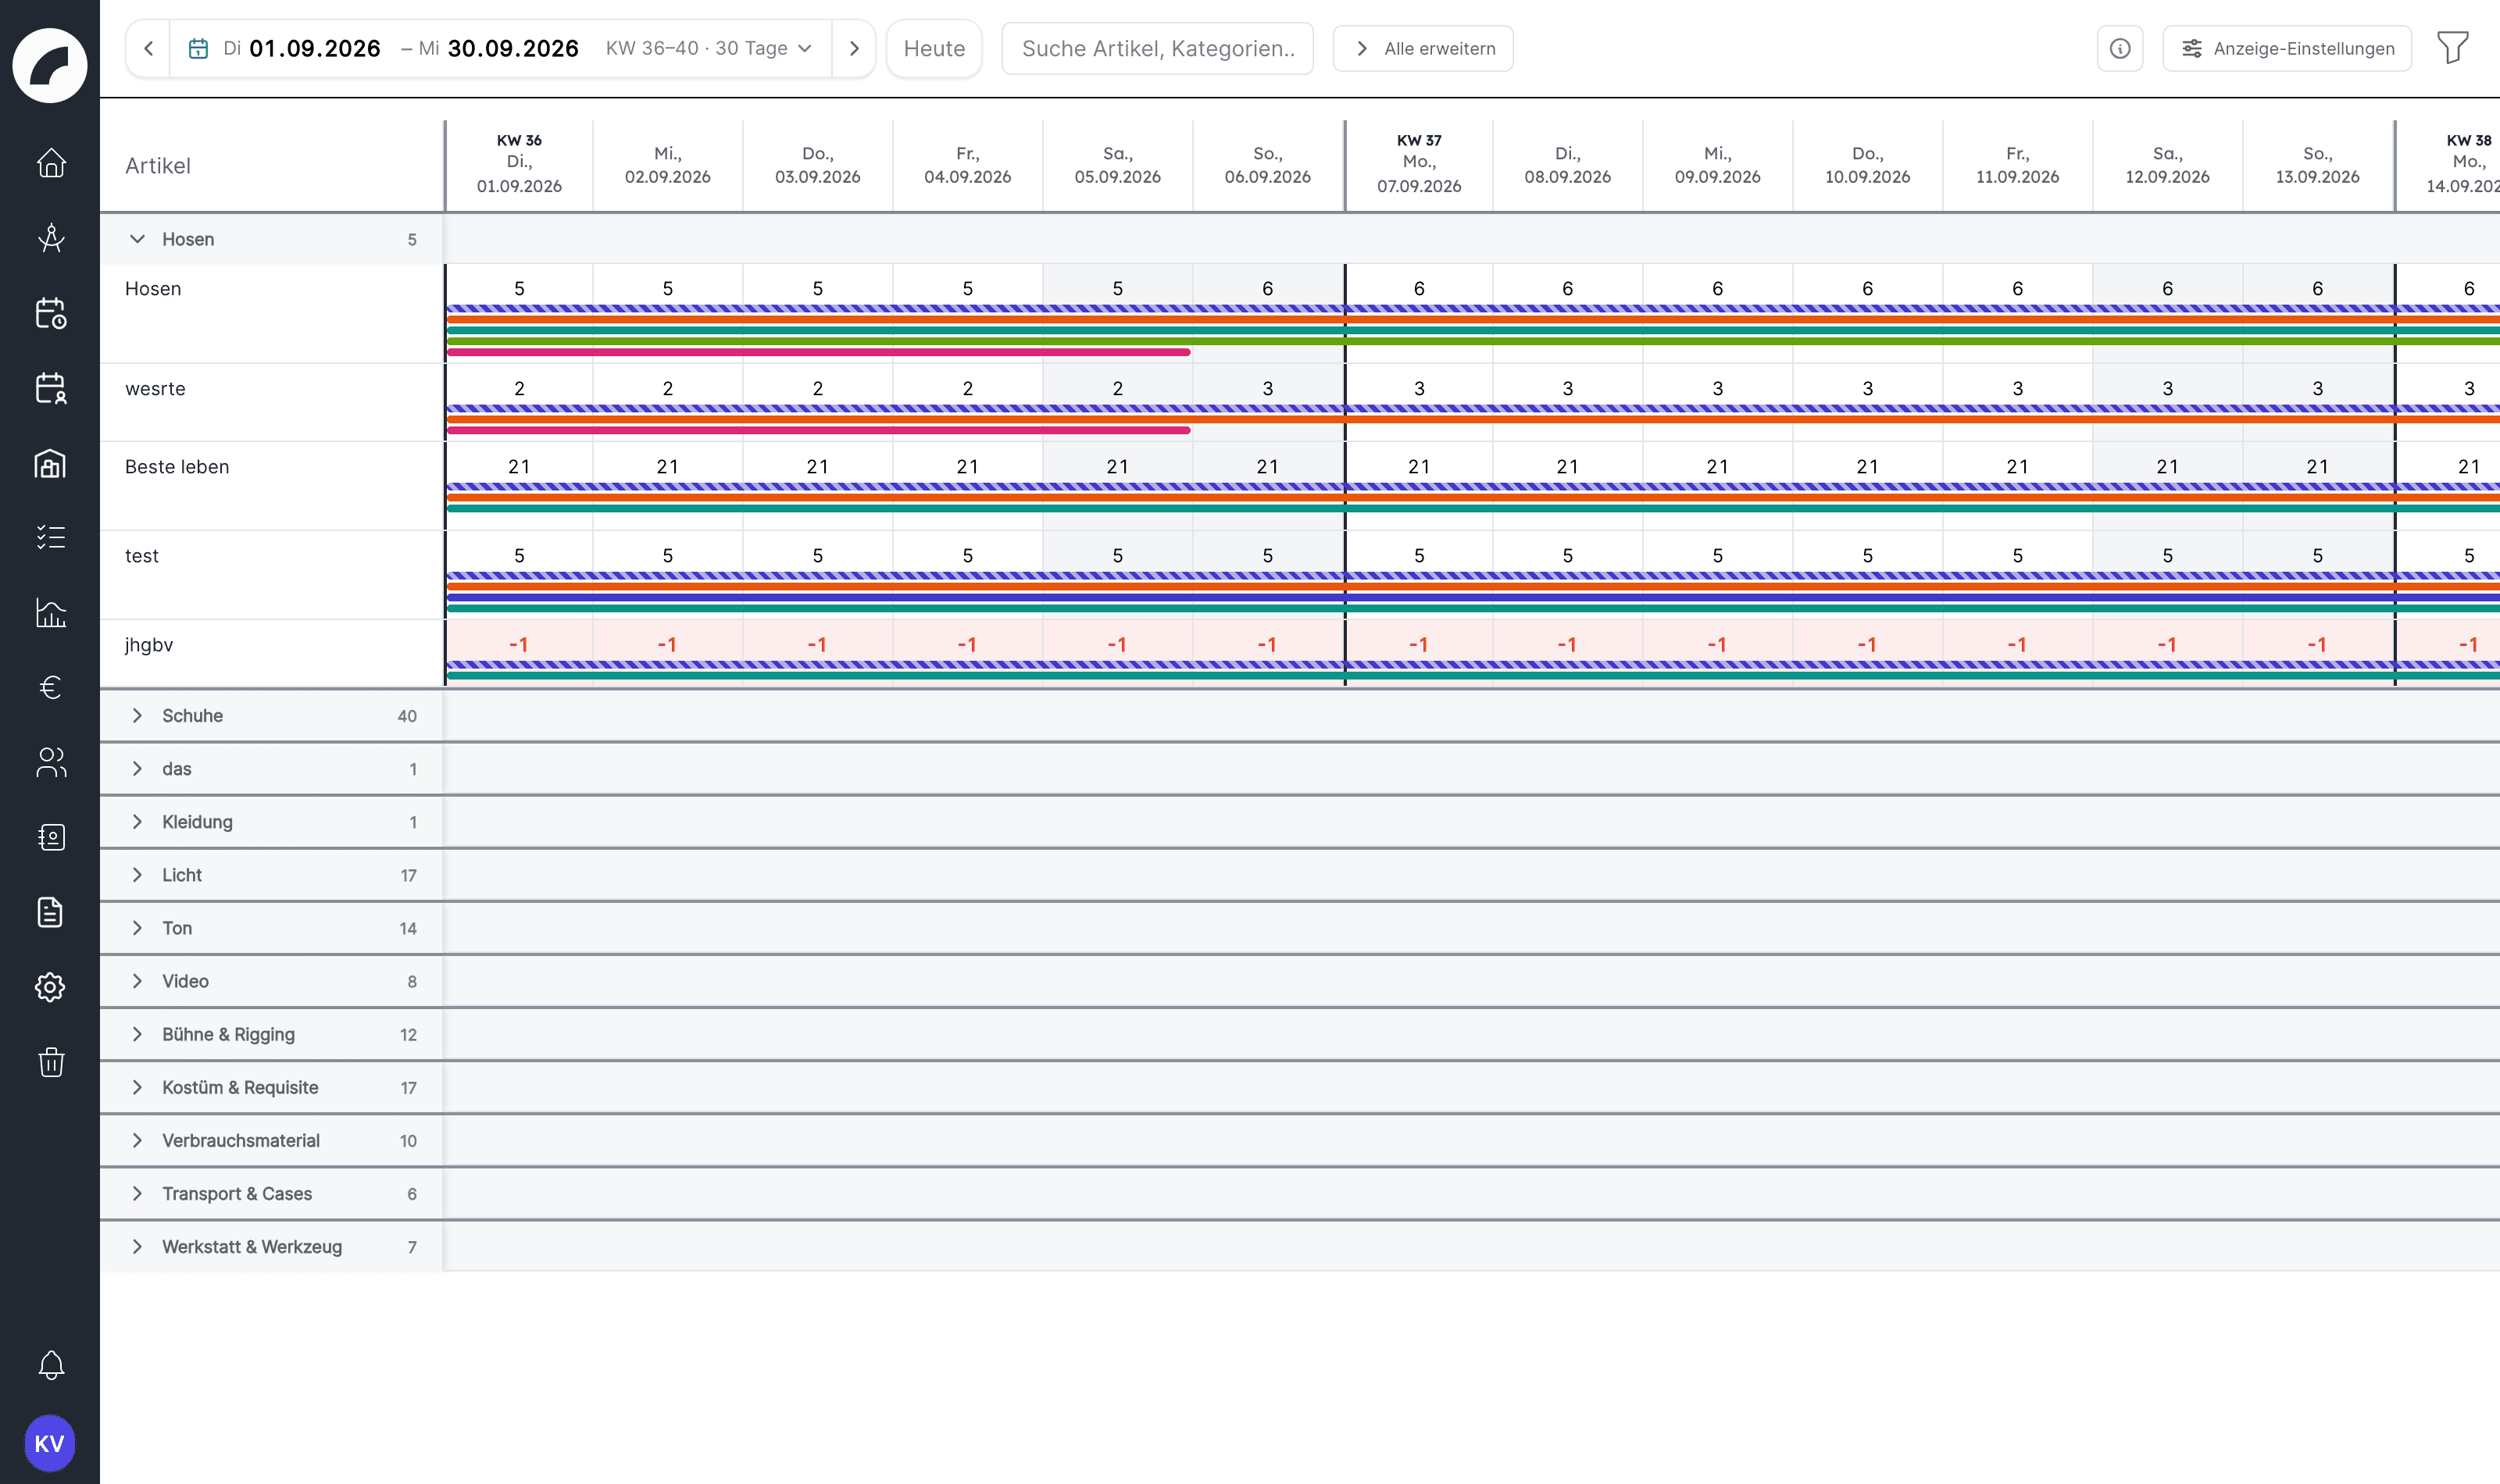Click the compass drafting icon in sidebar
The image size is (2500, 1484).
pos(50,238)
